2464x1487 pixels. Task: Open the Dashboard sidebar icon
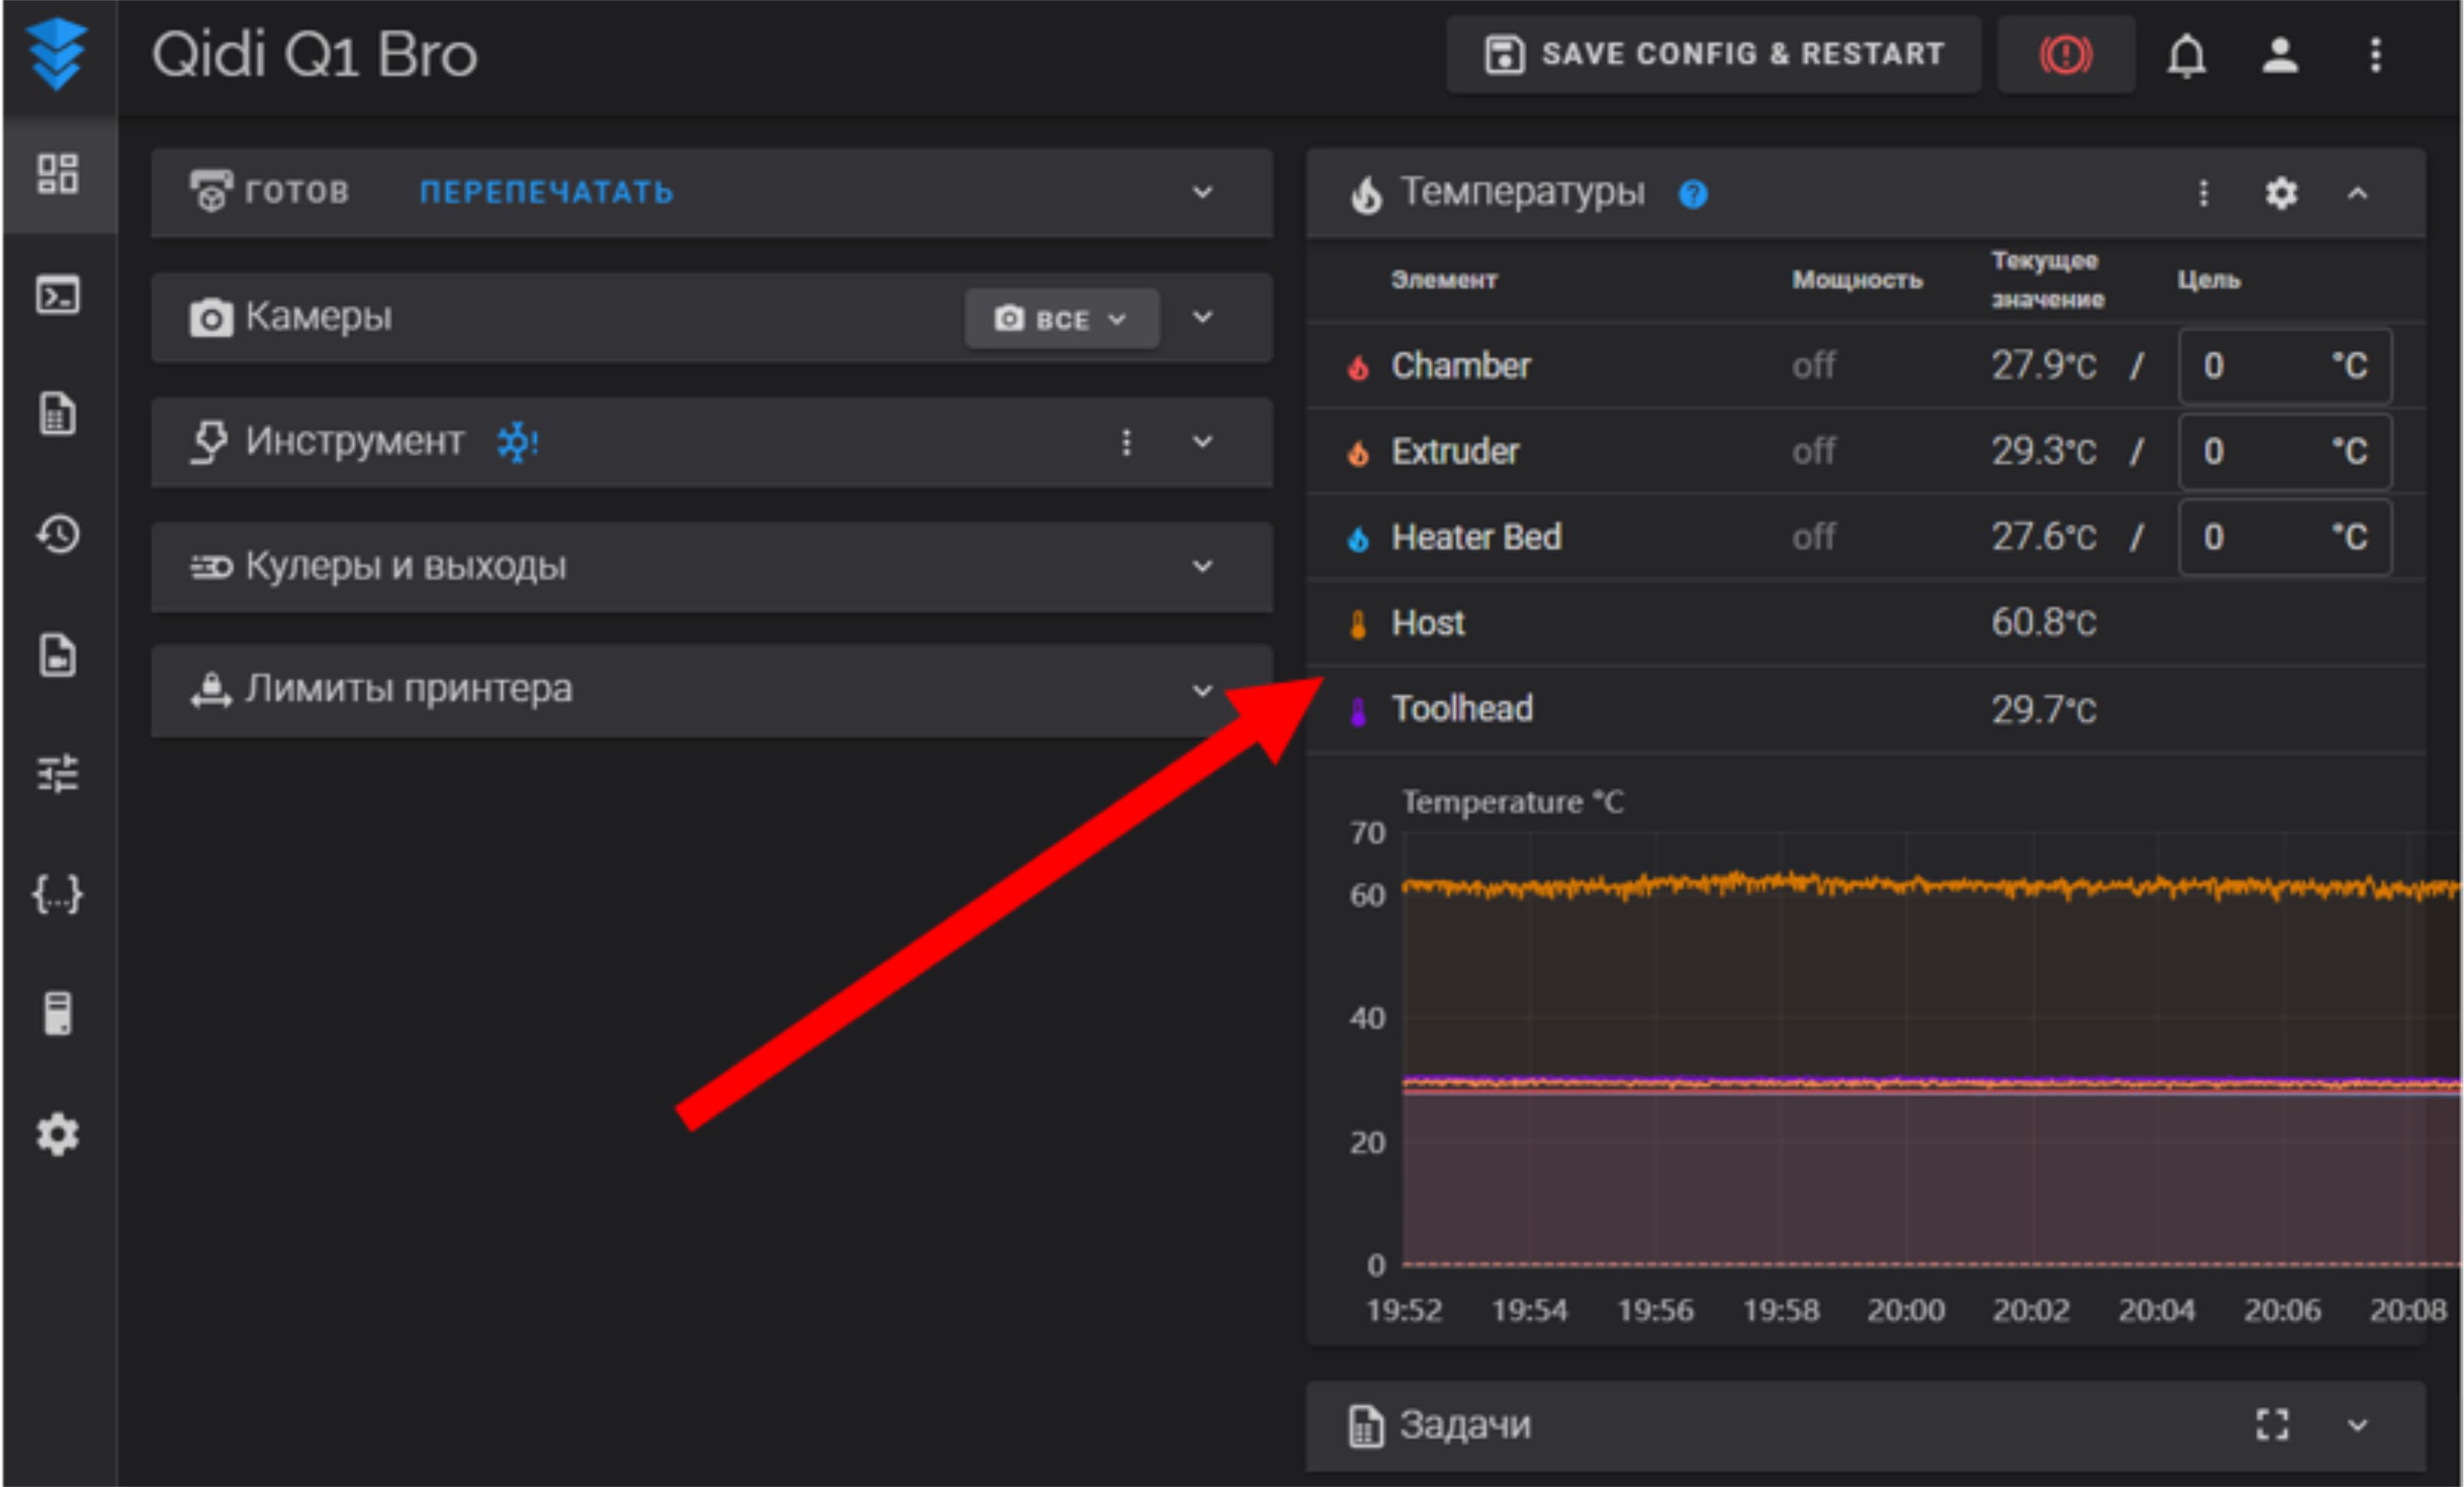(x=57, y=173)
